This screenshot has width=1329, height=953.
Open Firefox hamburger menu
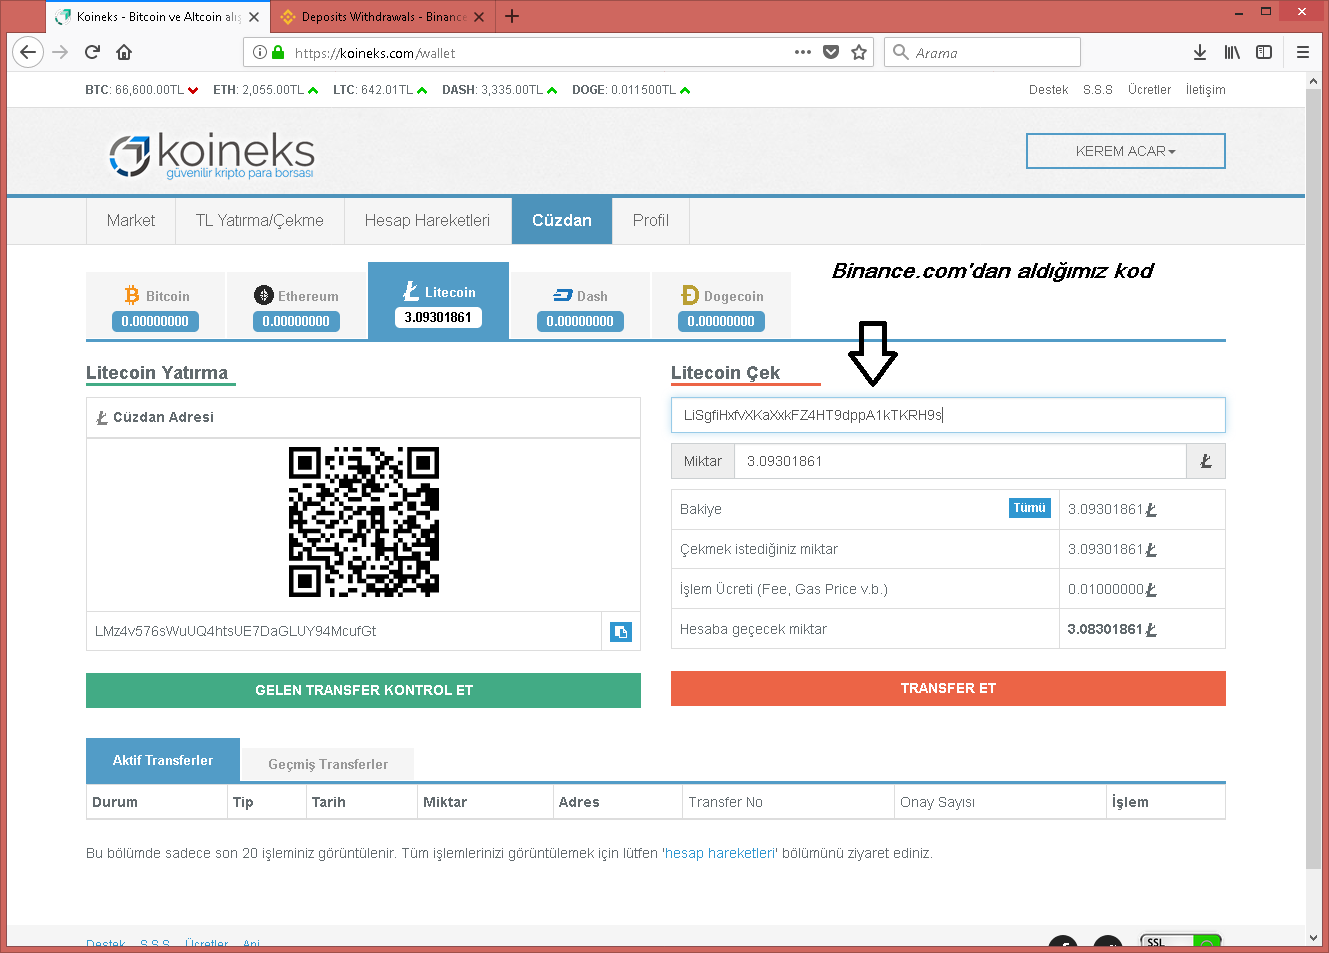[x=1303, y=52]
